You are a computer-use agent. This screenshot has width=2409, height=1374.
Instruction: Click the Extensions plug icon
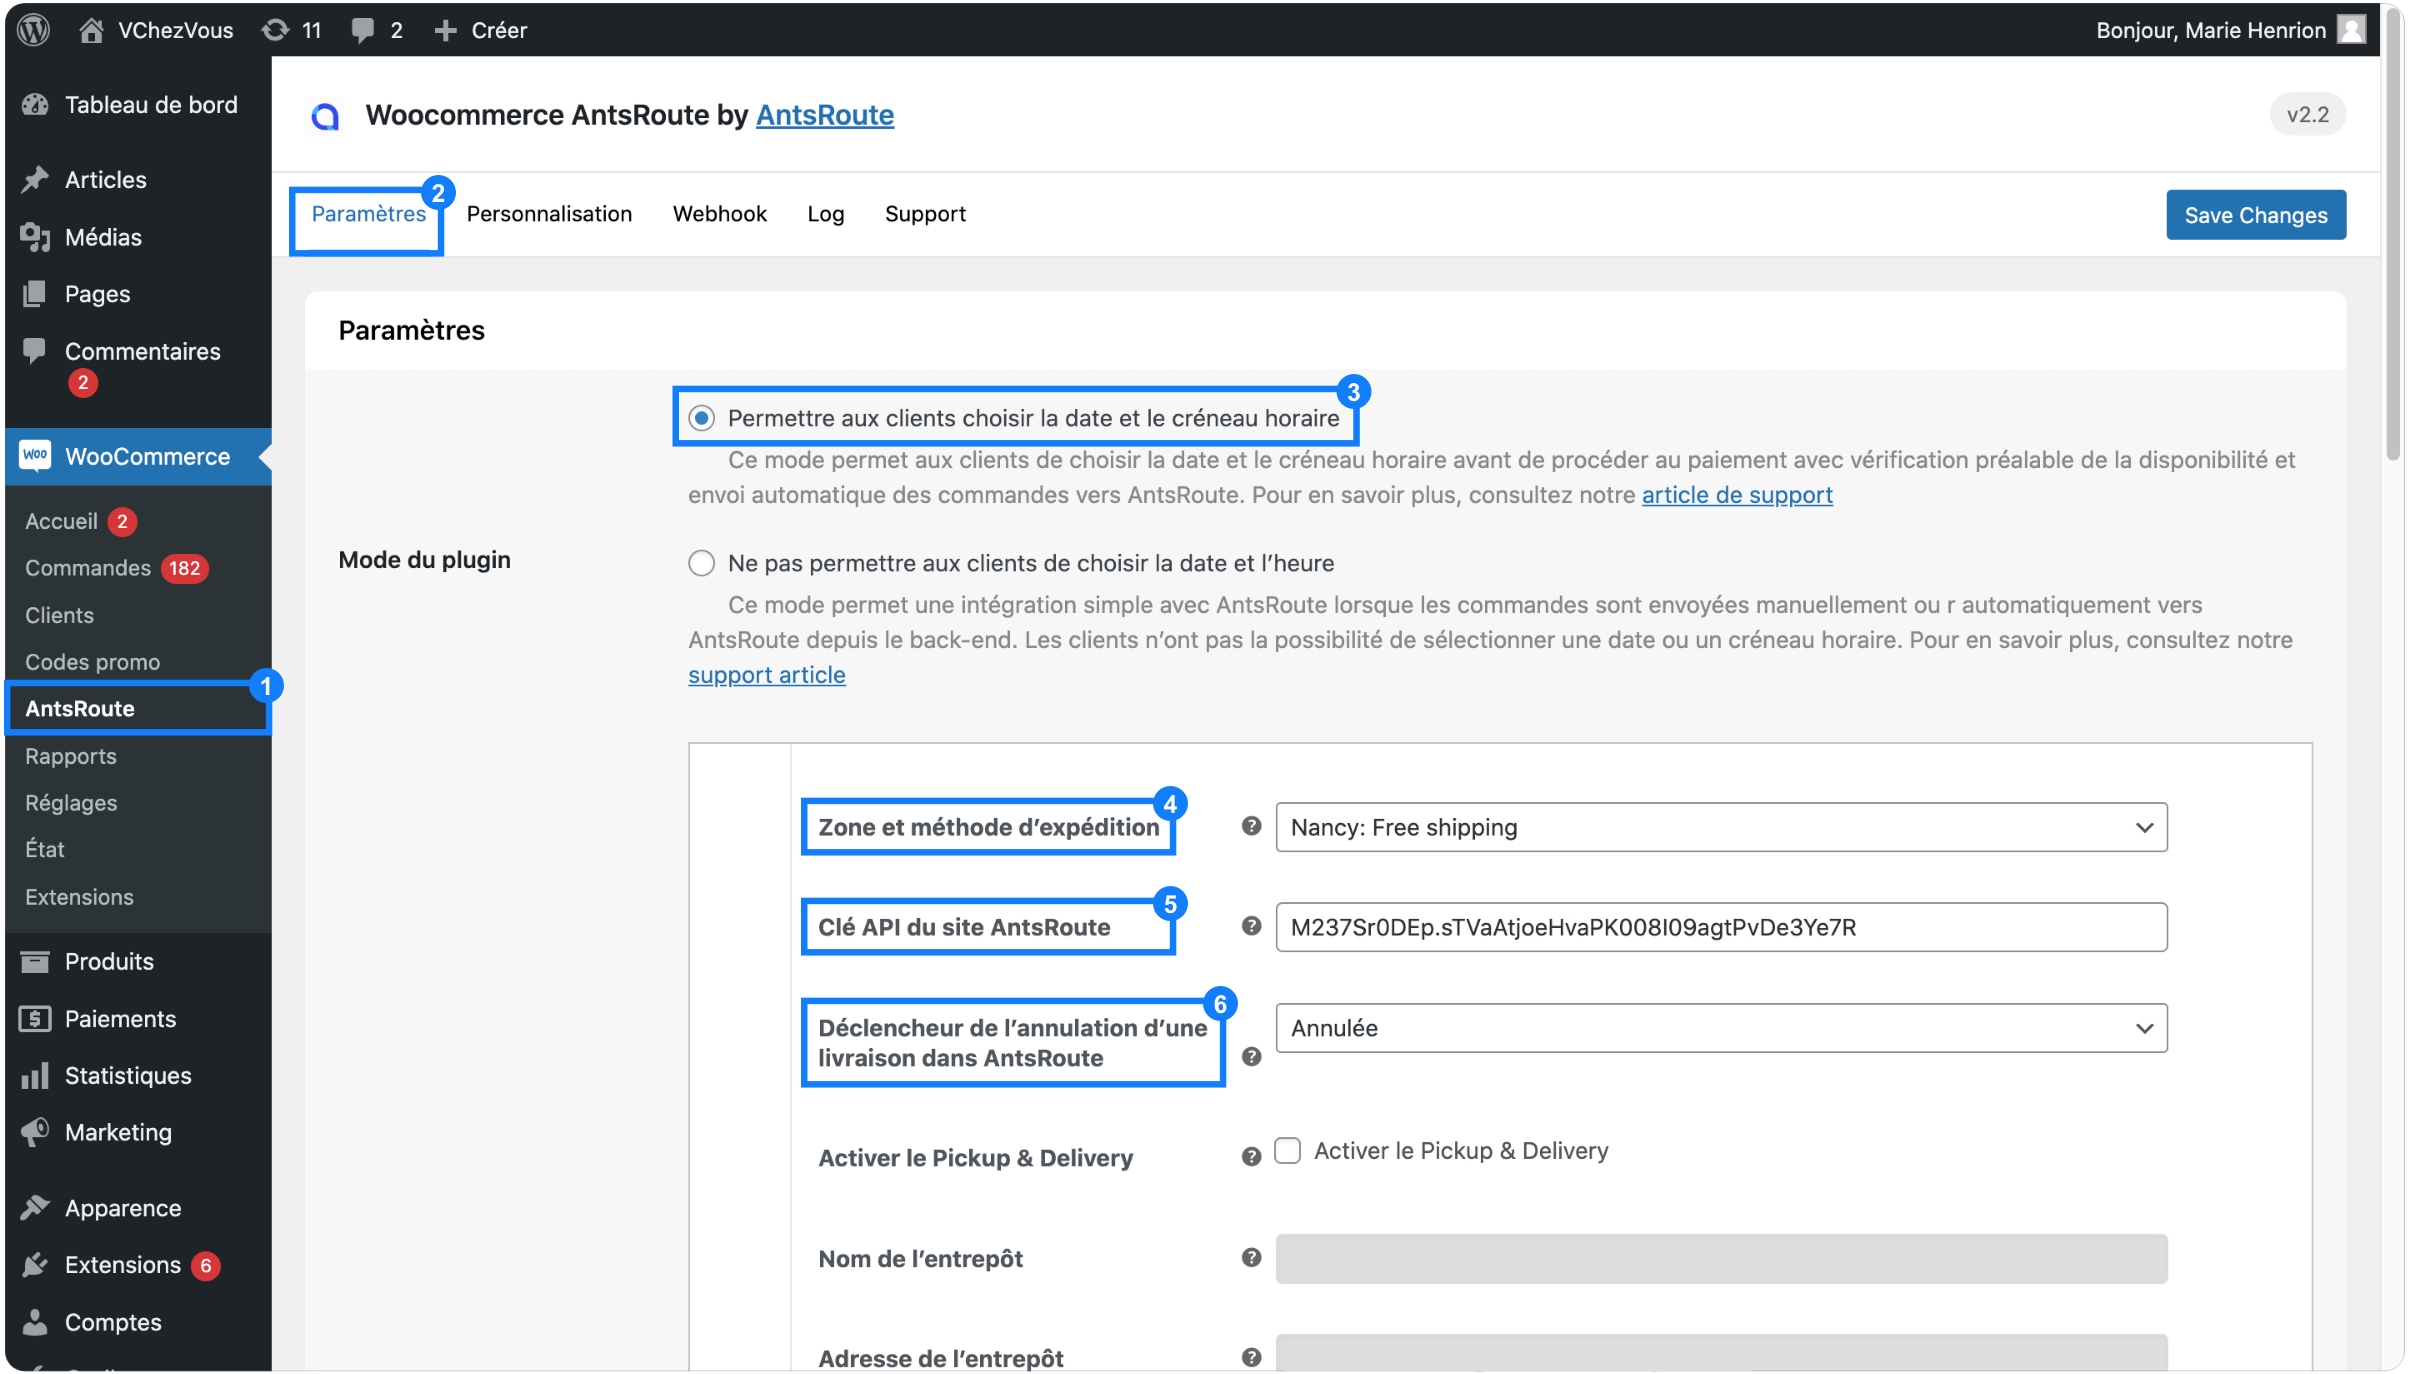point(35,1265)
